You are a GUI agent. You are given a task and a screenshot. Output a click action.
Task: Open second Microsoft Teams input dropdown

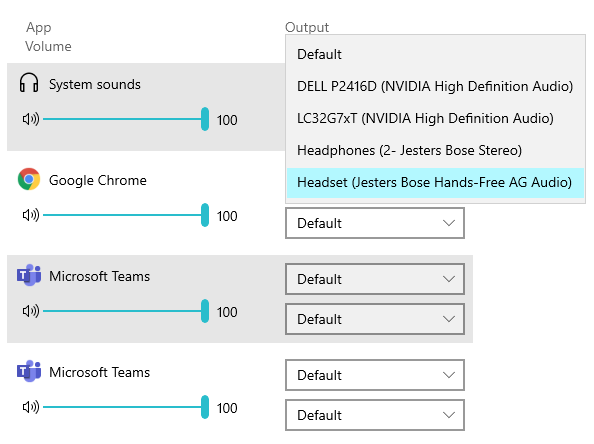(375, 415)
